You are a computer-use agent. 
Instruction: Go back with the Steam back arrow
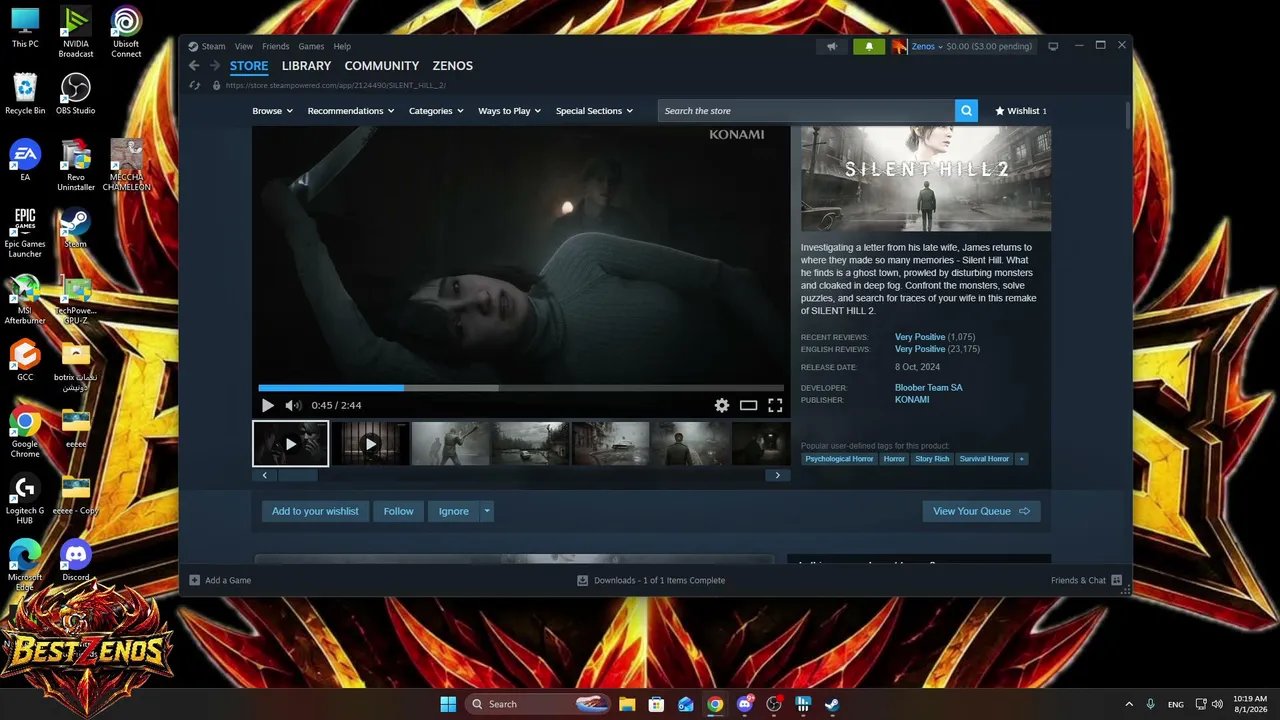pyautogui.click(x=194, y=66)
